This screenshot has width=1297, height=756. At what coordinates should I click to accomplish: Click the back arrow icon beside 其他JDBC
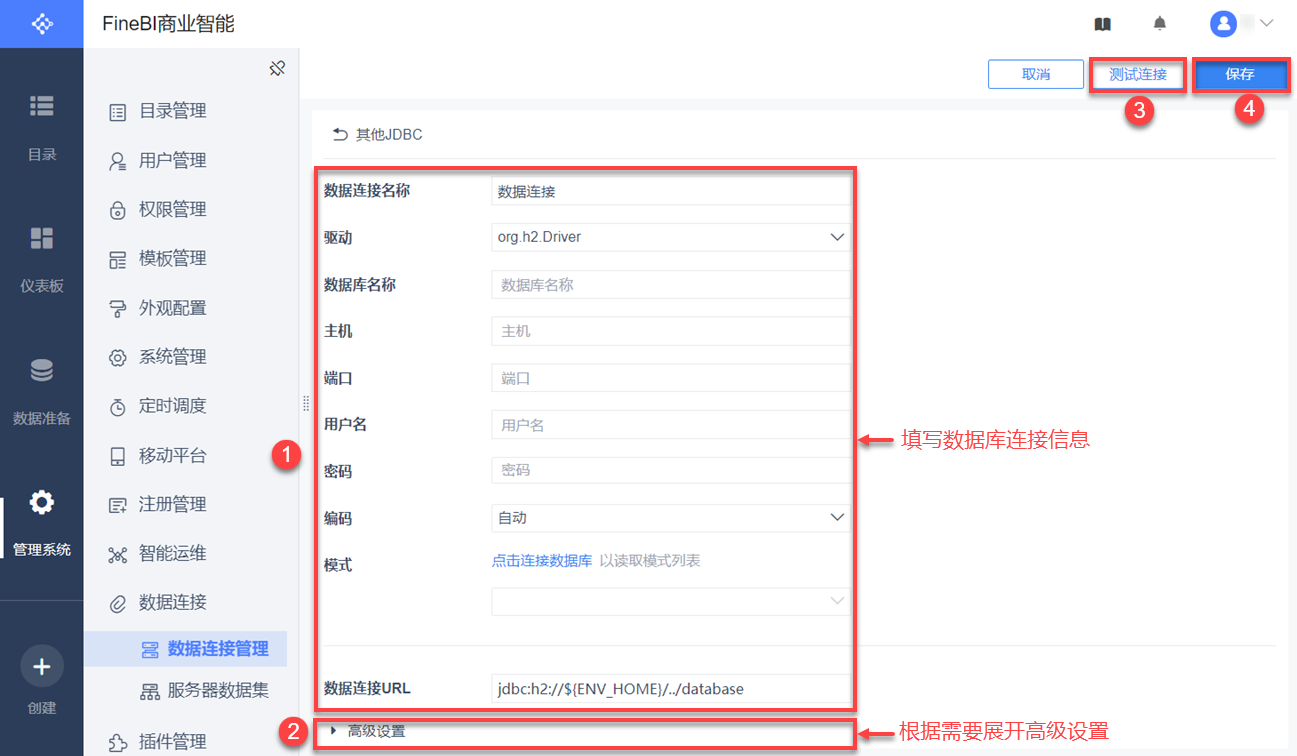340,134
